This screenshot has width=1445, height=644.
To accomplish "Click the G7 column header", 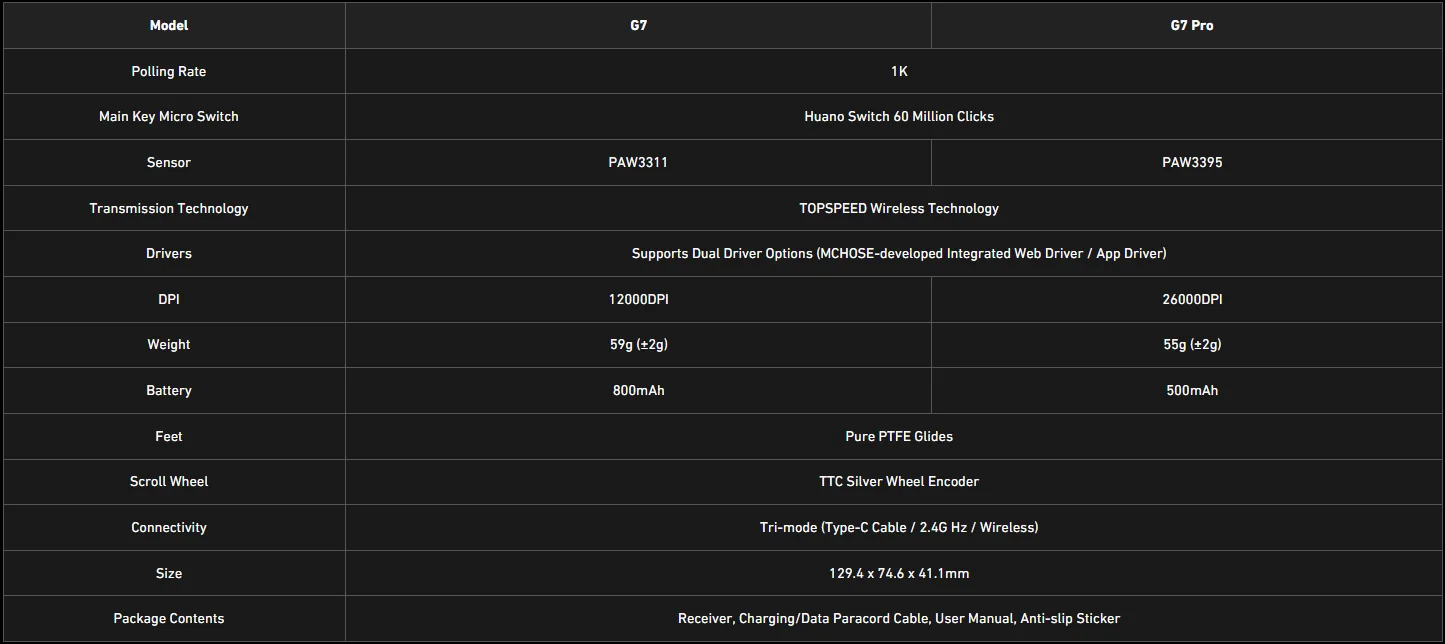I will point(638,25).
